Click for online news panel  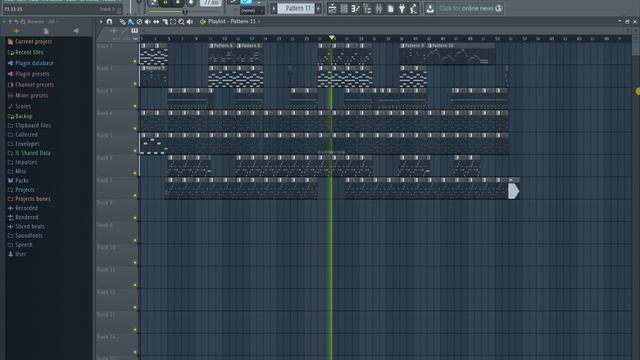tap(470, 8)
